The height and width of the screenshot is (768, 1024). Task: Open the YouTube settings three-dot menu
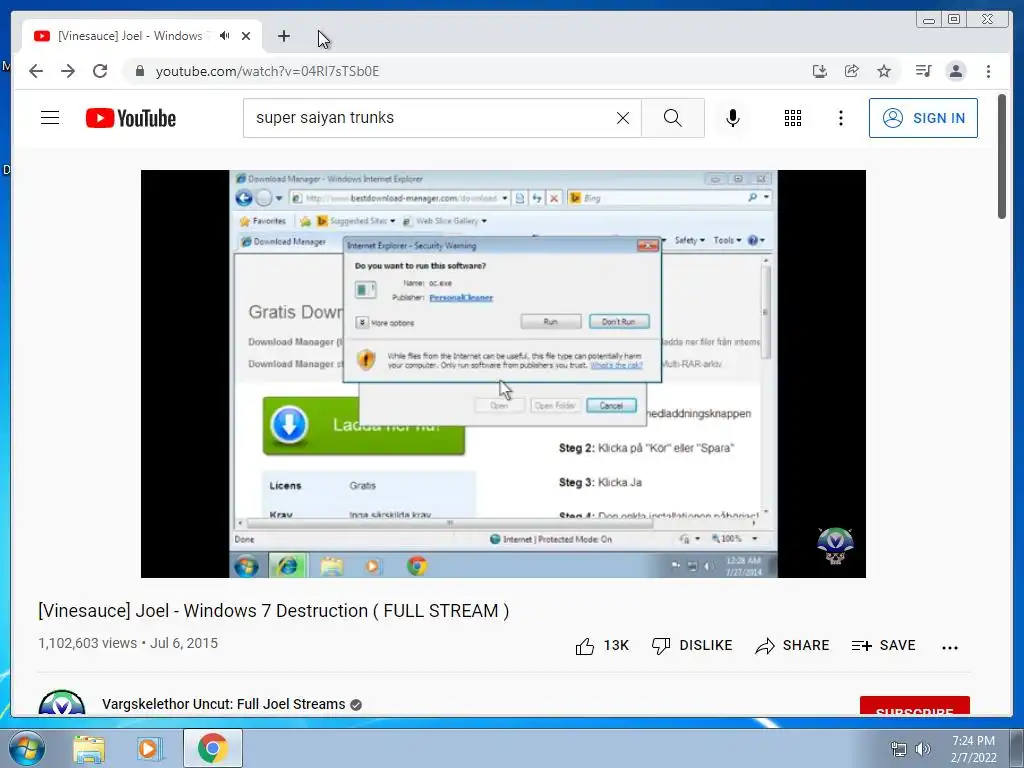coord(841,118)
